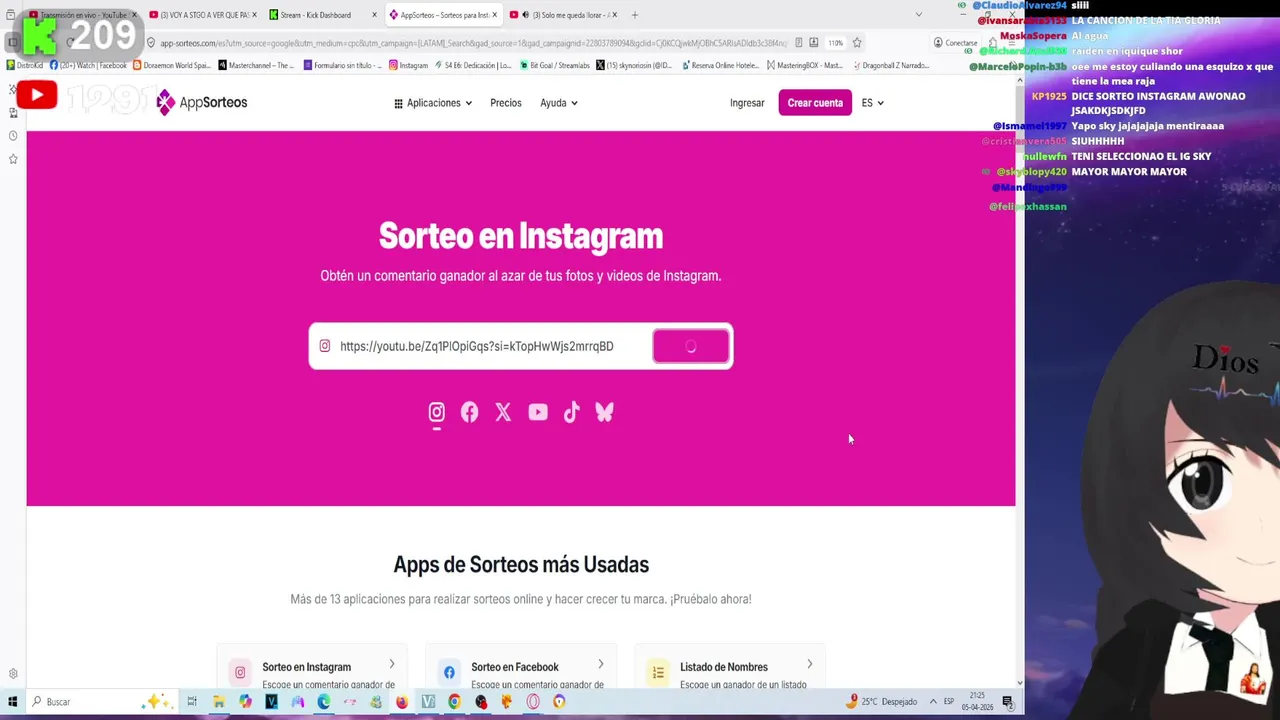Click the list icon on Listado de Nombres card
The width and height of the screenshot is (1280, 720).
(x=658, y=673)
